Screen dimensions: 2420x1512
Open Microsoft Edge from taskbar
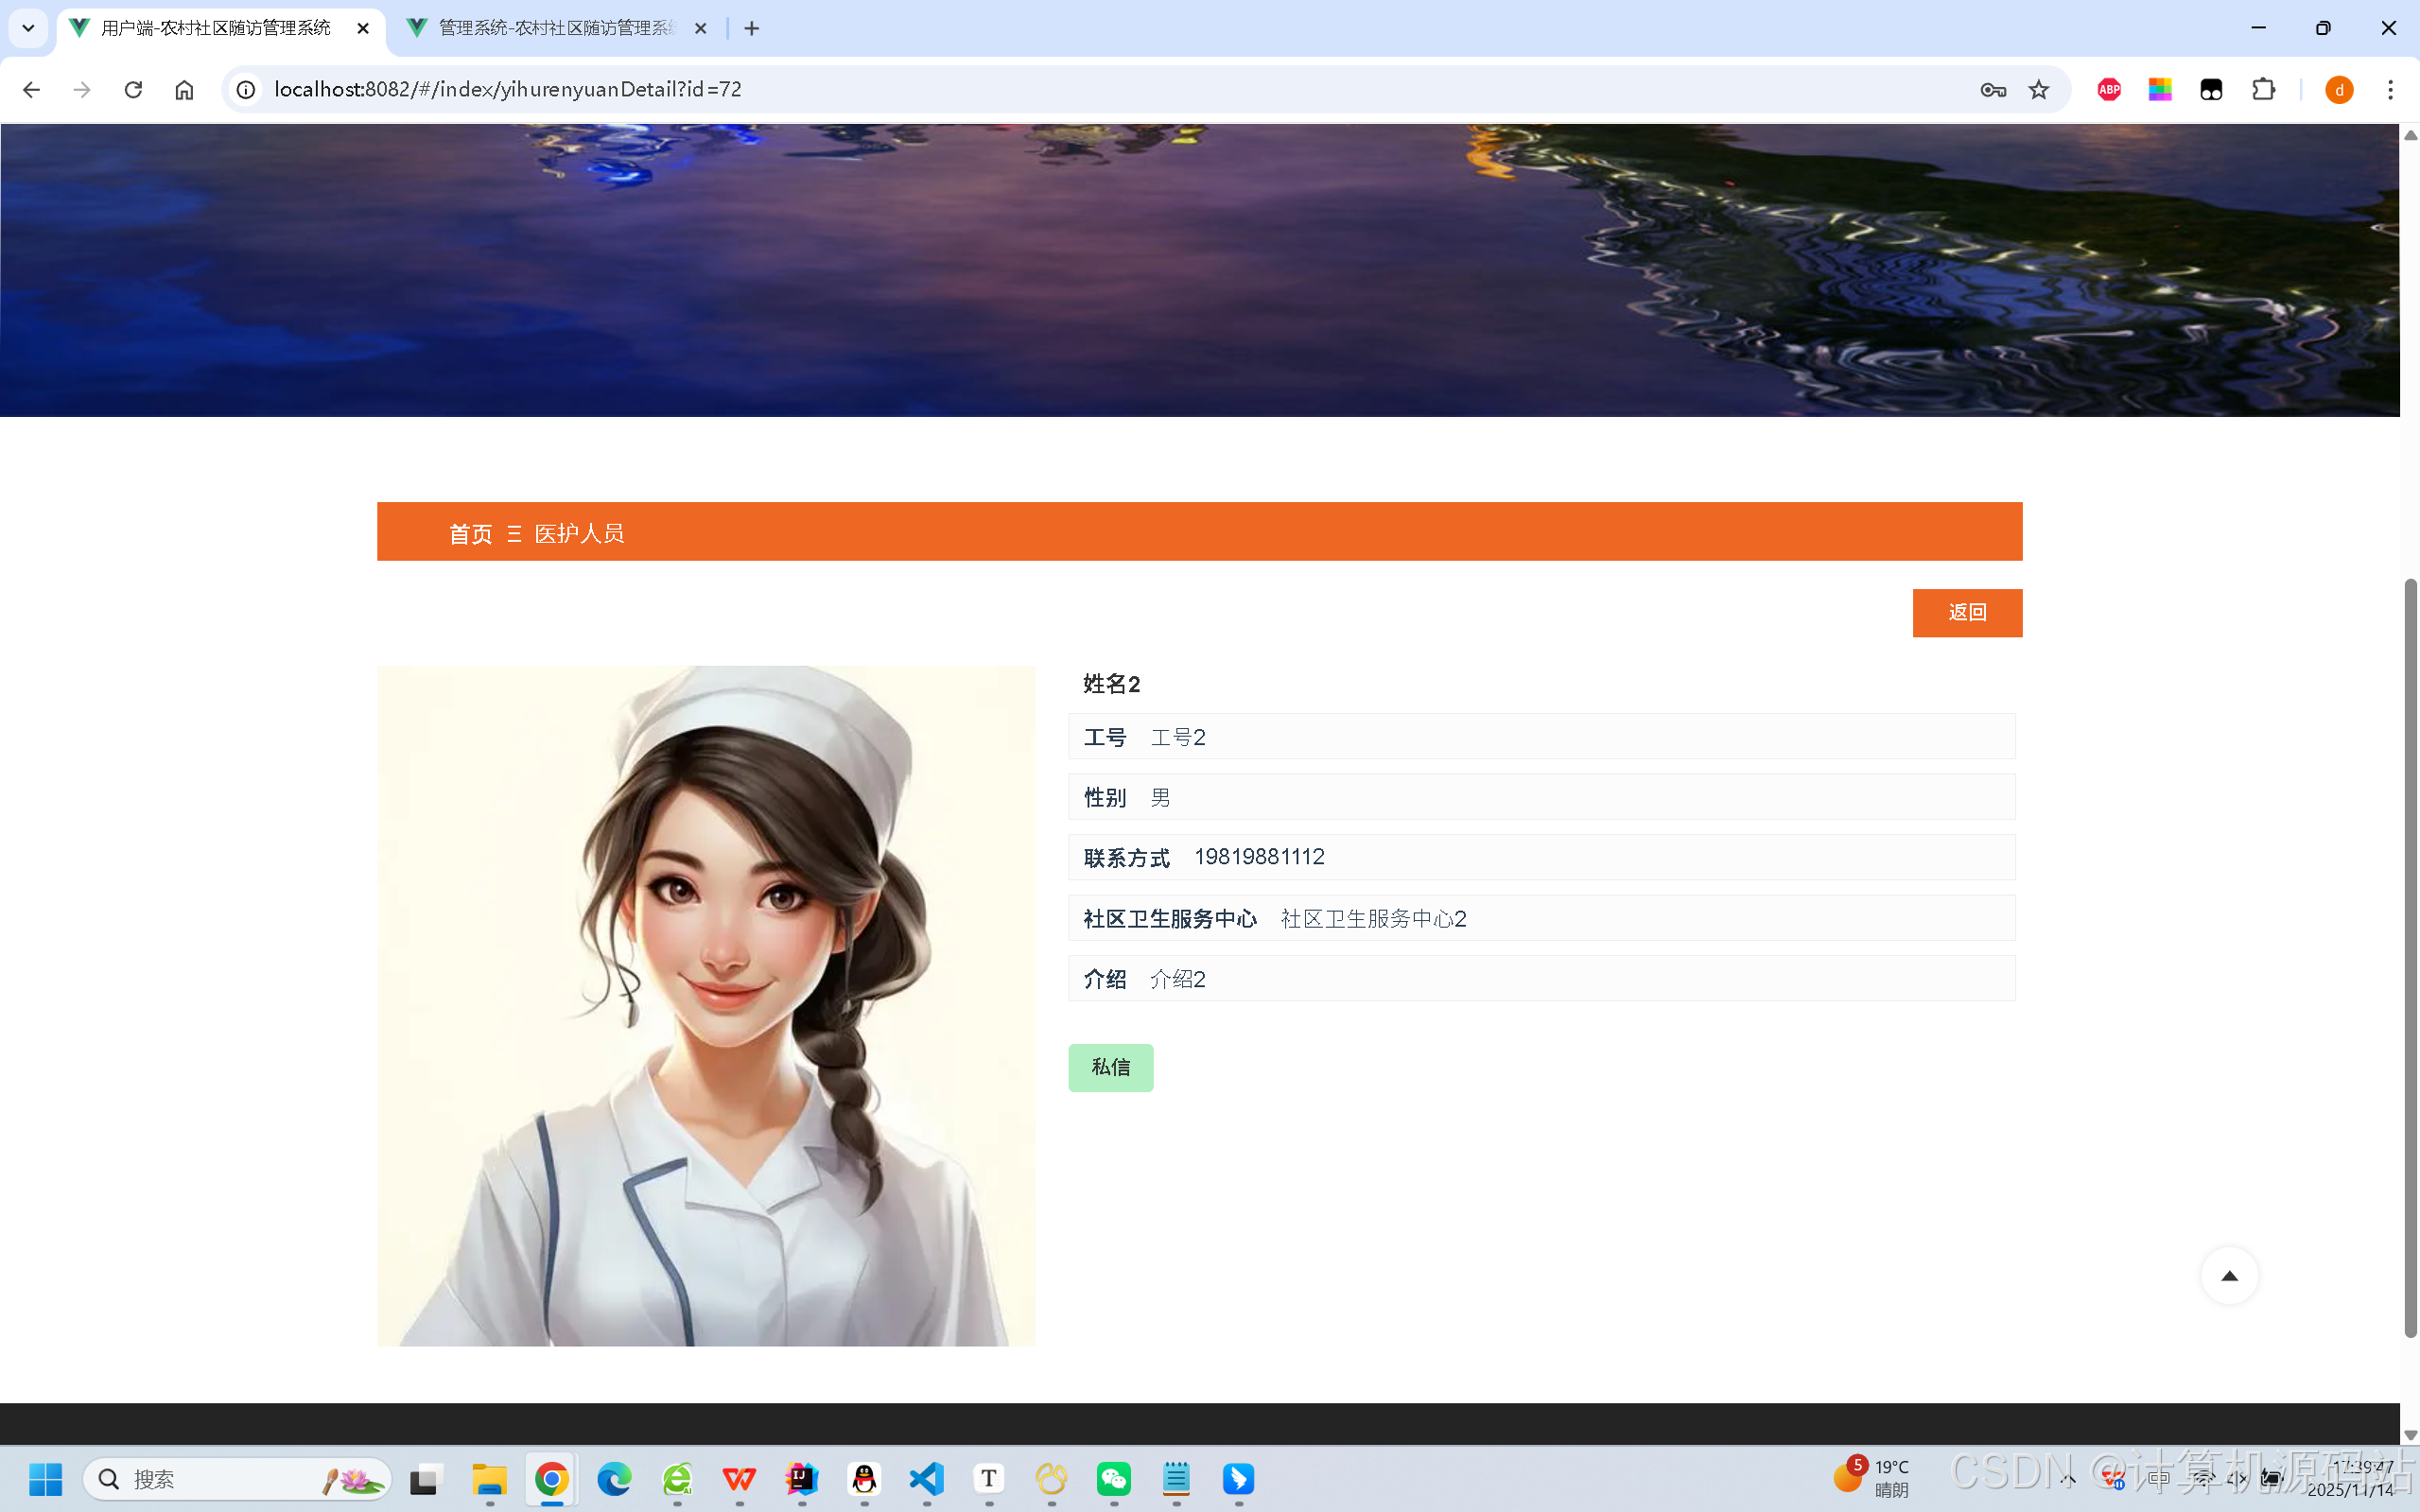pos(614,1479)
